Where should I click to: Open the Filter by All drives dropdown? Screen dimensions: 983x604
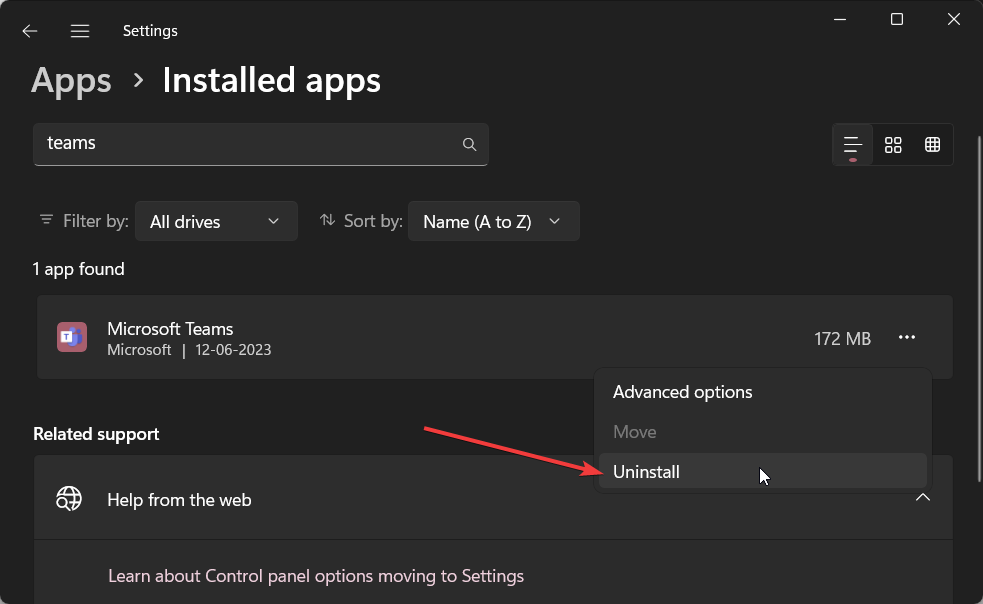pos(216,221)
